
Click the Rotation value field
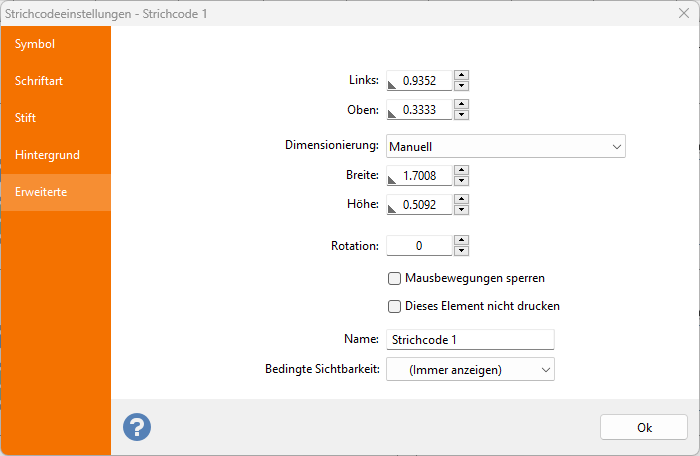(x=419, y=246)
